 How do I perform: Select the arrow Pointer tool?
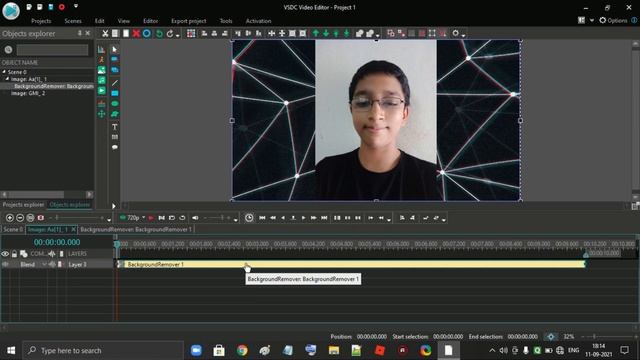[x=115, y=49]
